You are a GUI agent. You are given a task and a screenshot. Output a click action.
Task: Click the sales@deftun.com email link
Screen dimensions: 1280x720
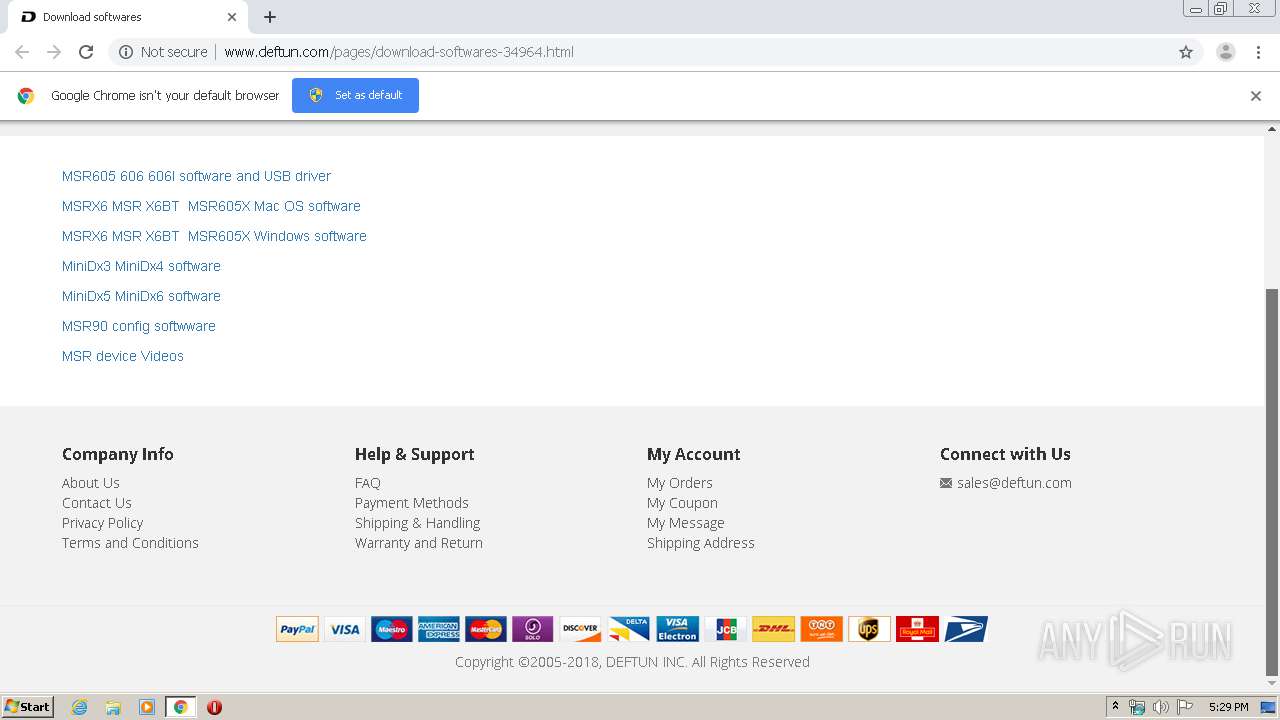[x=1014, y=483]
